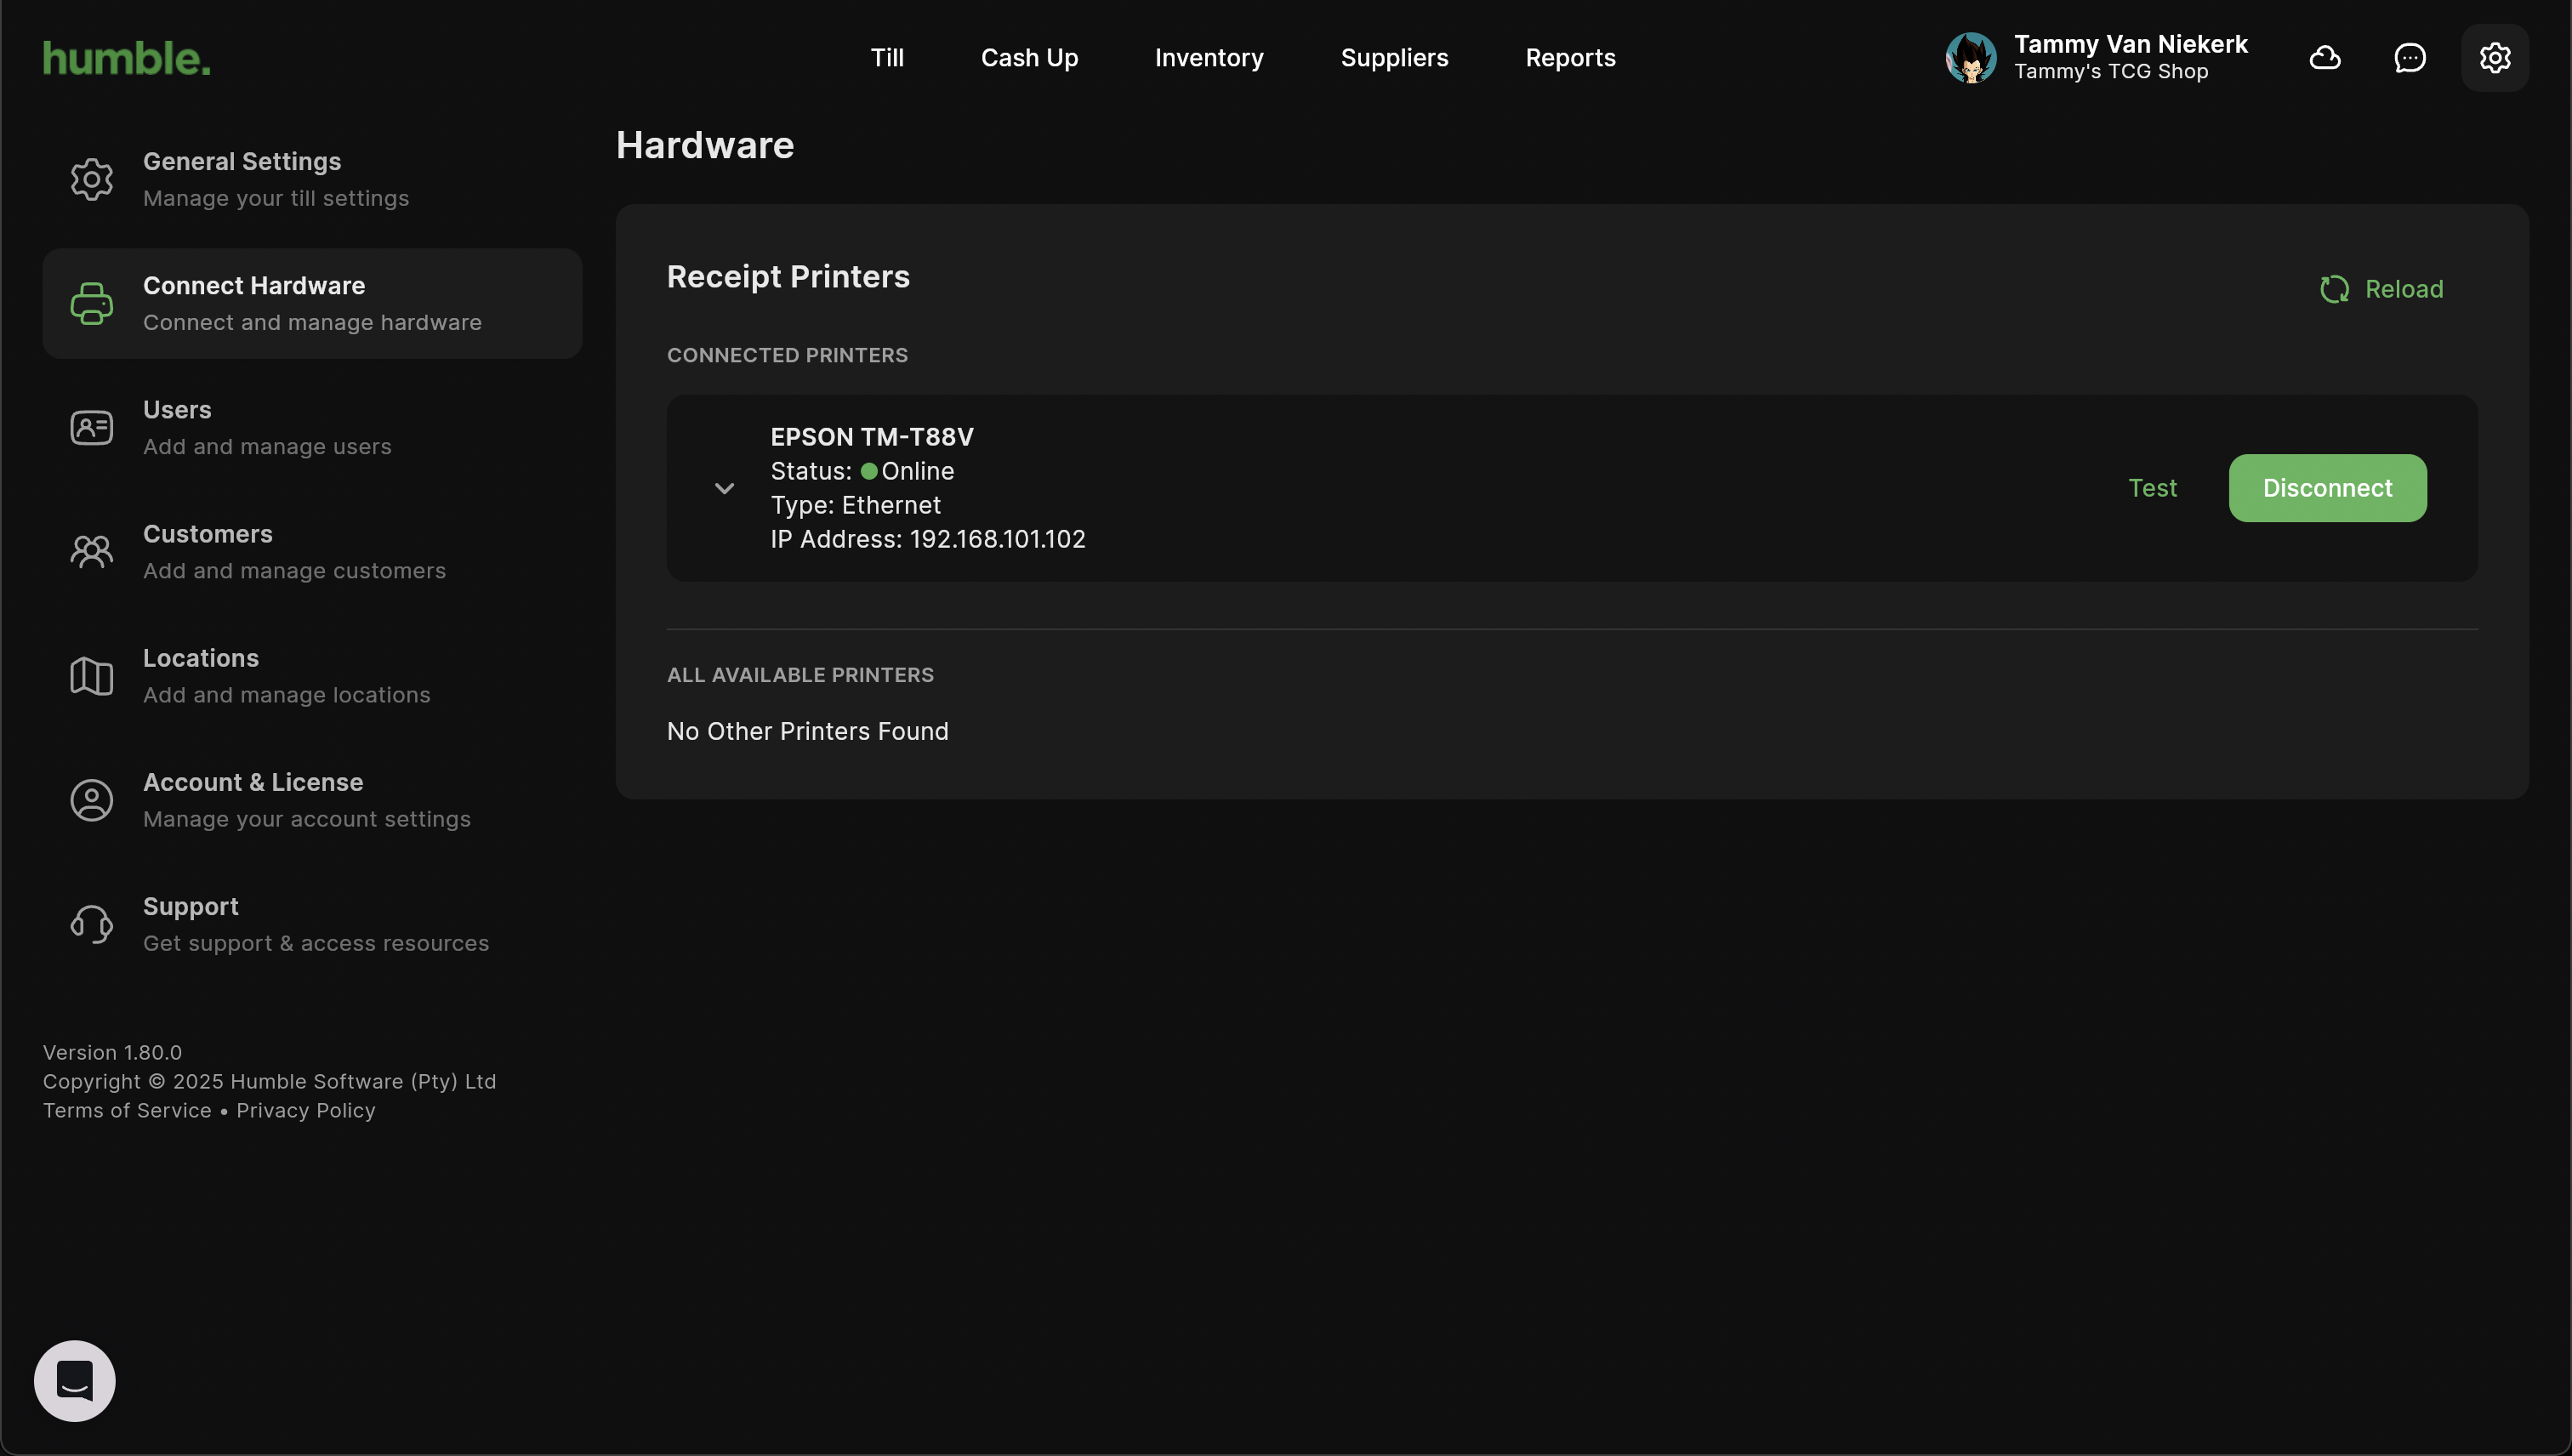The height and width of the screenshot is (1456, 2572).
Task: Click the Test printer button
Action: 2151,488
